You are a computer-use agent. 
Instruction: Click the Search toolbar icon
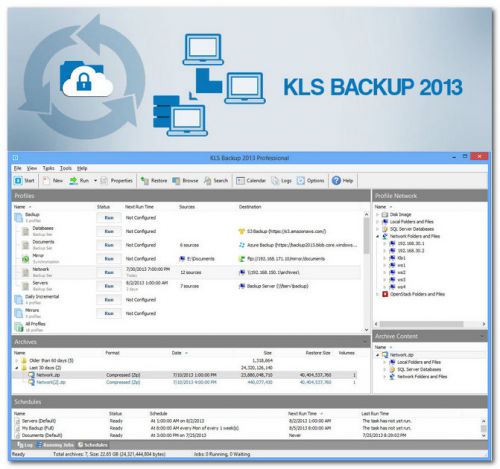[x=207, y=180]
